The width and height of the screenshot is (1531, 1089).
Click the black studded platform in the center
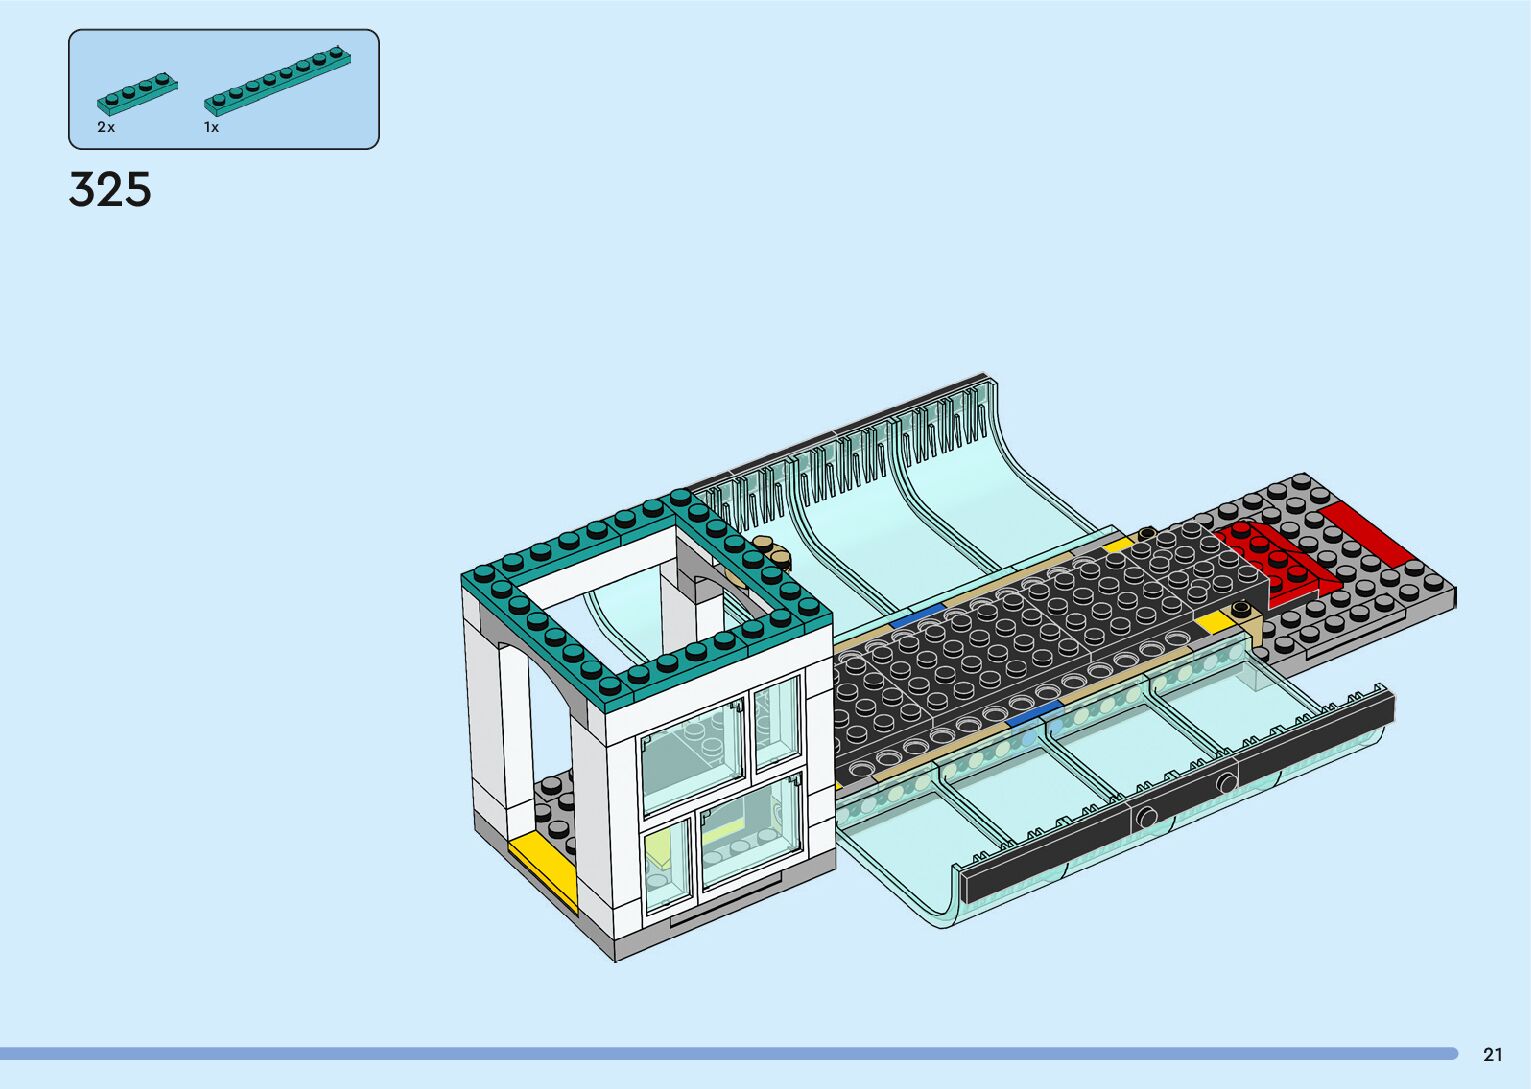(1010, 640)
